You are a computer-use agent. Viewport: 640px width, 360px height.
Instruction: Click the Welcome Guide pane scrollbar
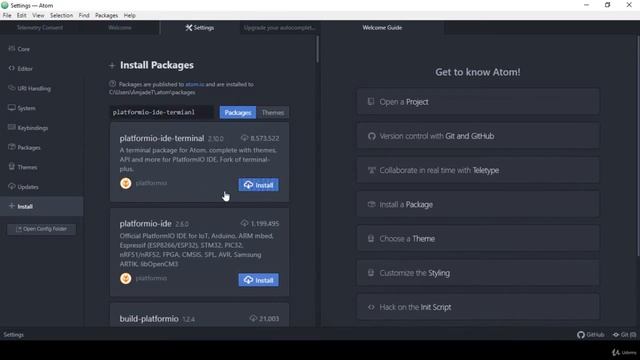tap(638, 146)
